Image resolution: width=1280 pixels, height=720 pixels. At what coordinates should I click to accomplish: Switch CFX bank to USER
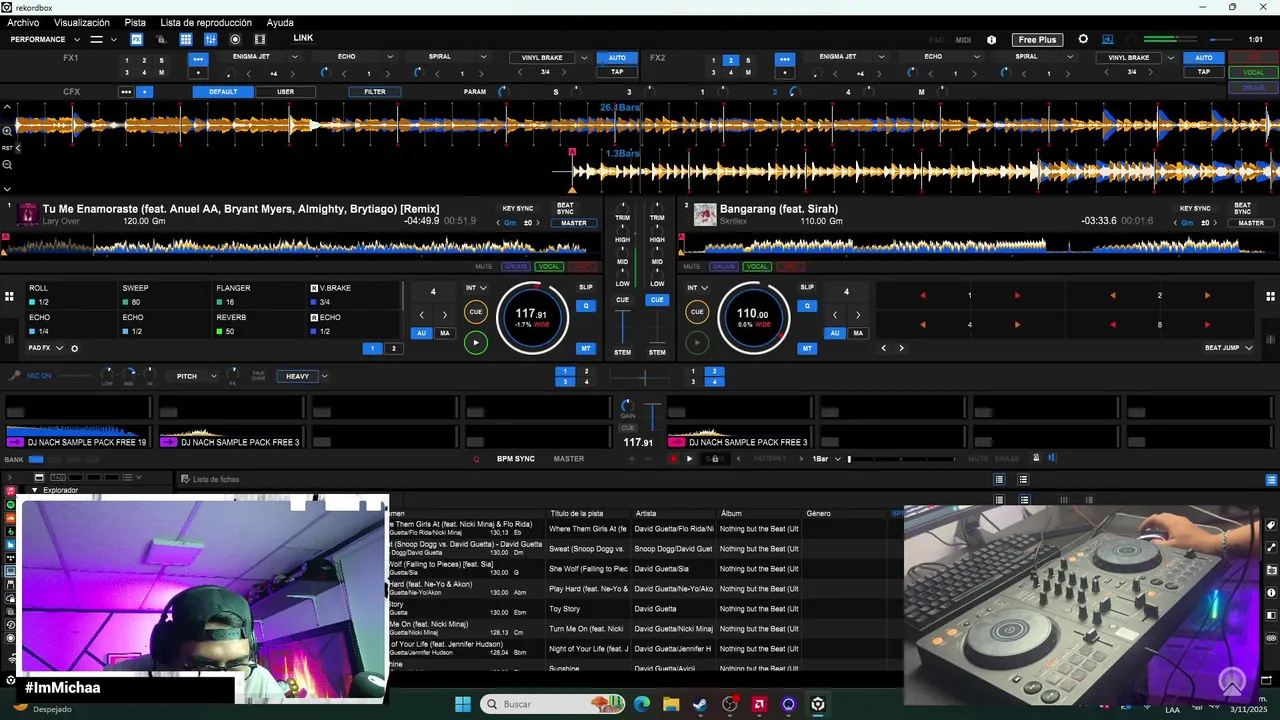pyautogui.click(x=286, y=92)
